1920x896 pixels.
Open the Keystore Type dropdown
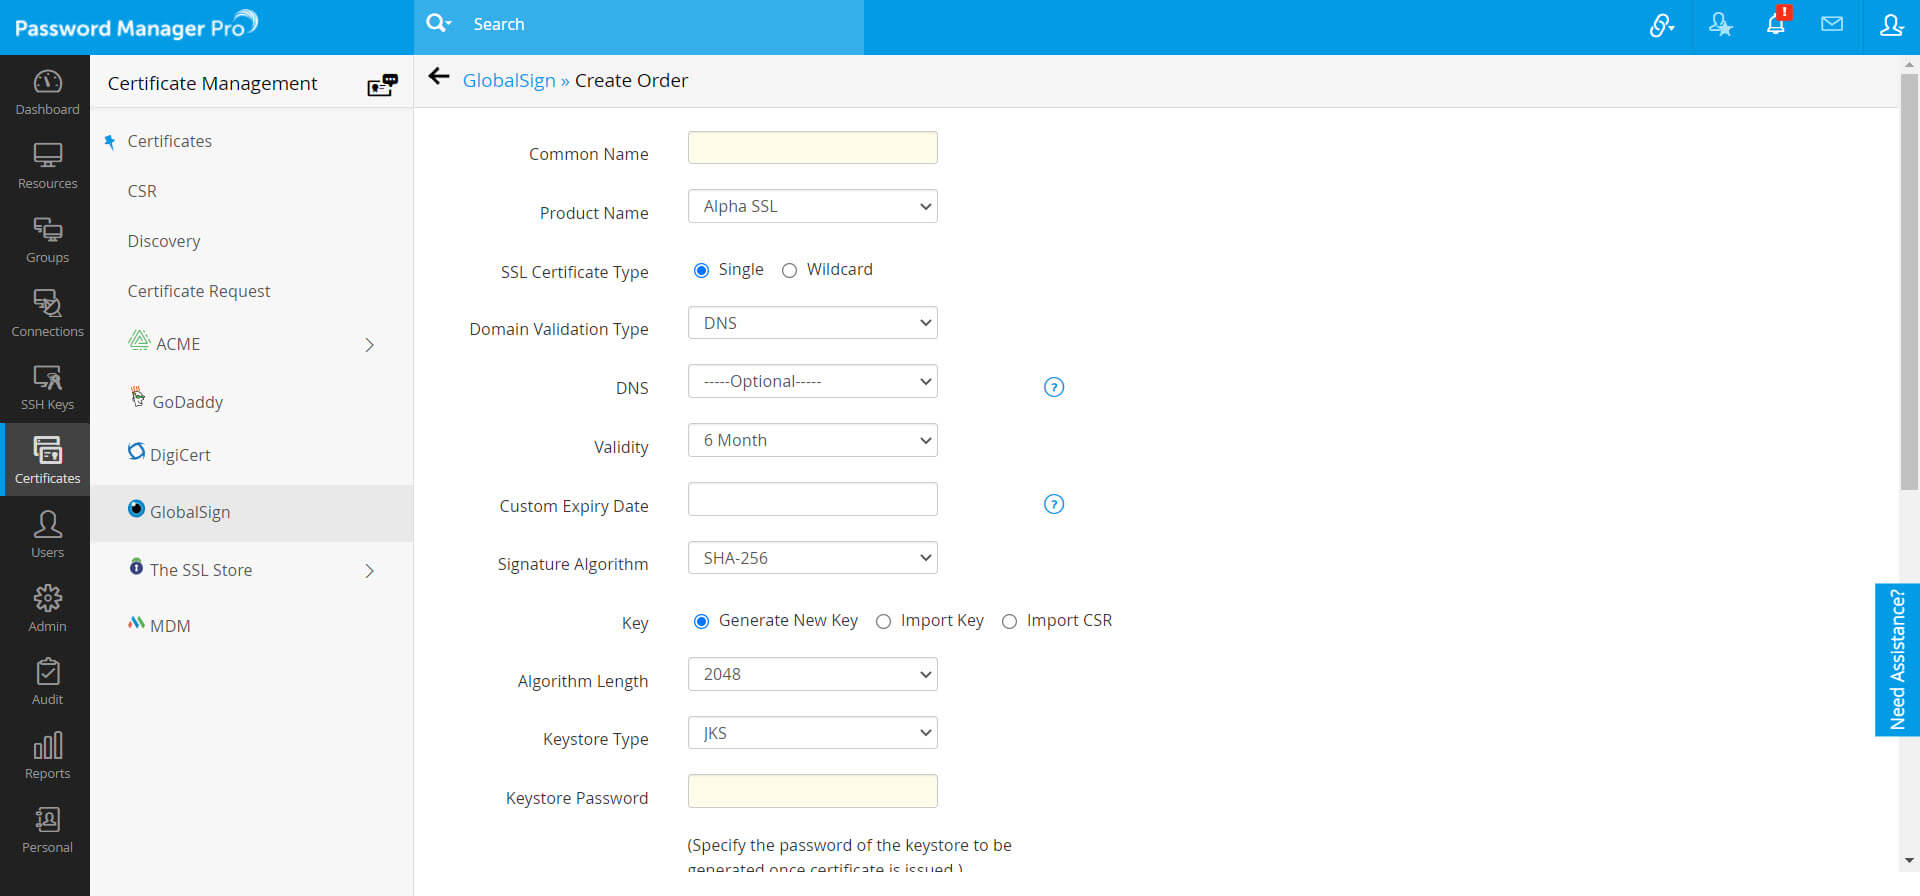click(x=812, y=733)
